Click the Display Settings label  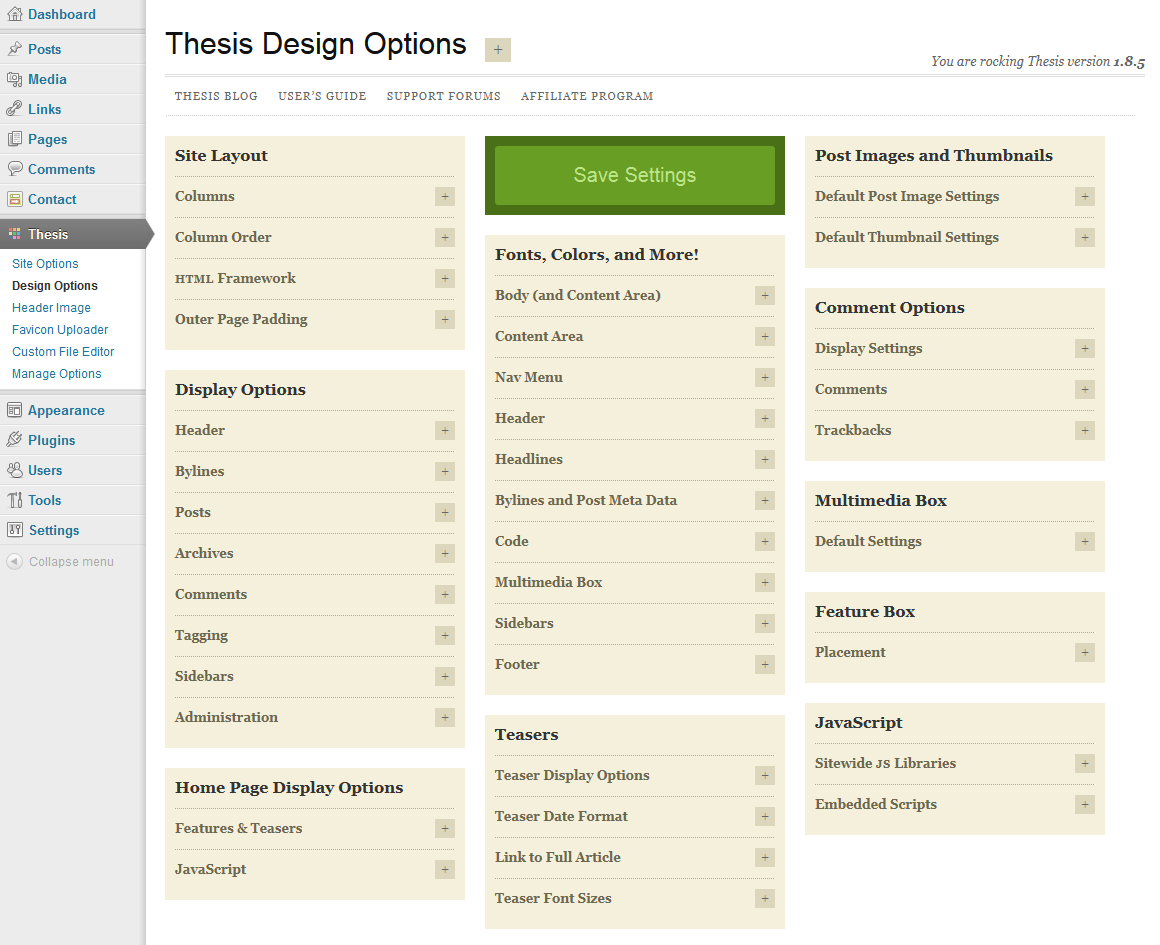(869, 349)
